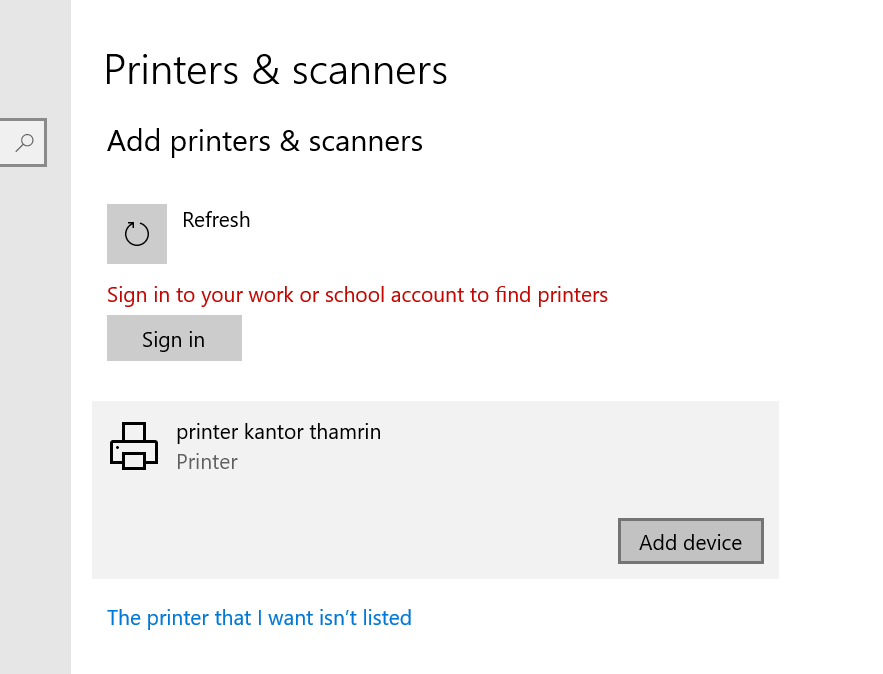Screen dimensions: 883x674
Task: Select the printer kantor thamrin name
Action: [278, 432]
